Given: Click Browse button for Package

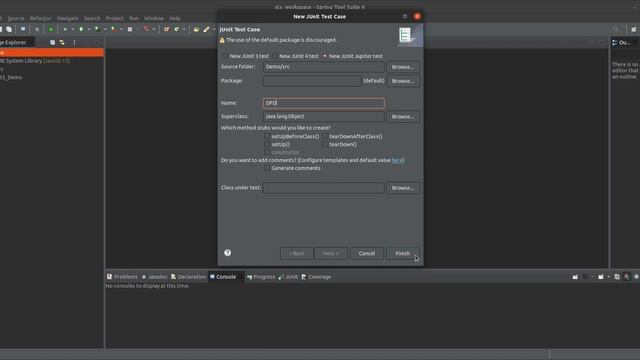Looking at the screenshot, I should (403, 81).
